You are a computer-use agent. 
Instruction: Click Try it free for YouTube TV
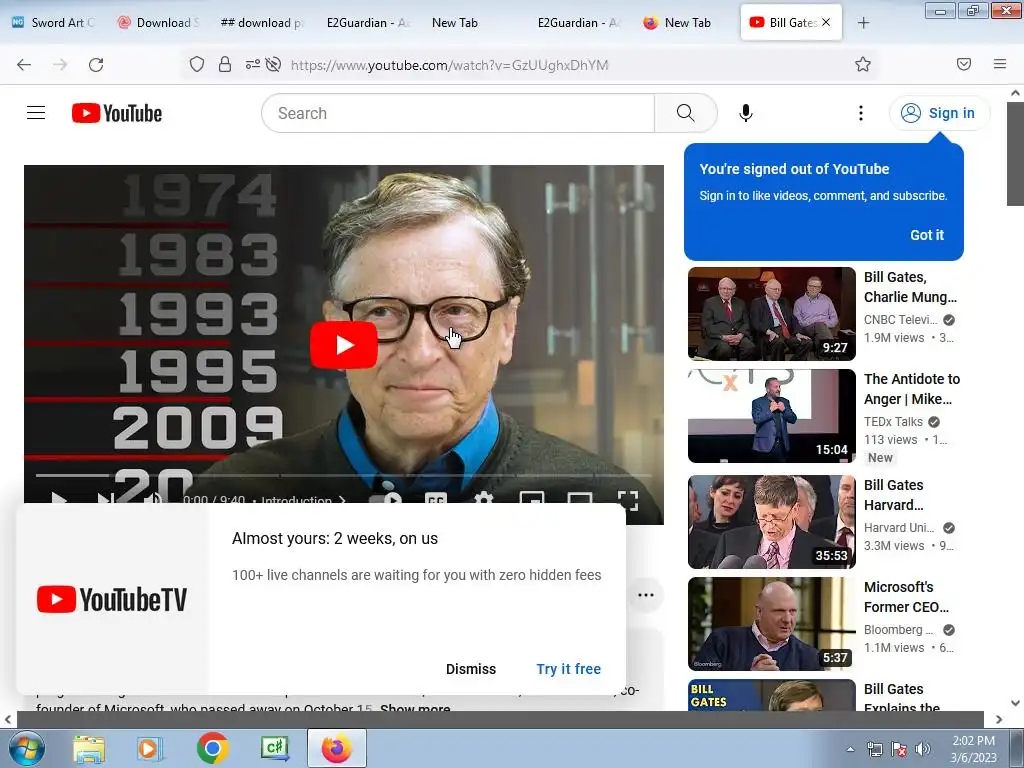pos(568,669)
